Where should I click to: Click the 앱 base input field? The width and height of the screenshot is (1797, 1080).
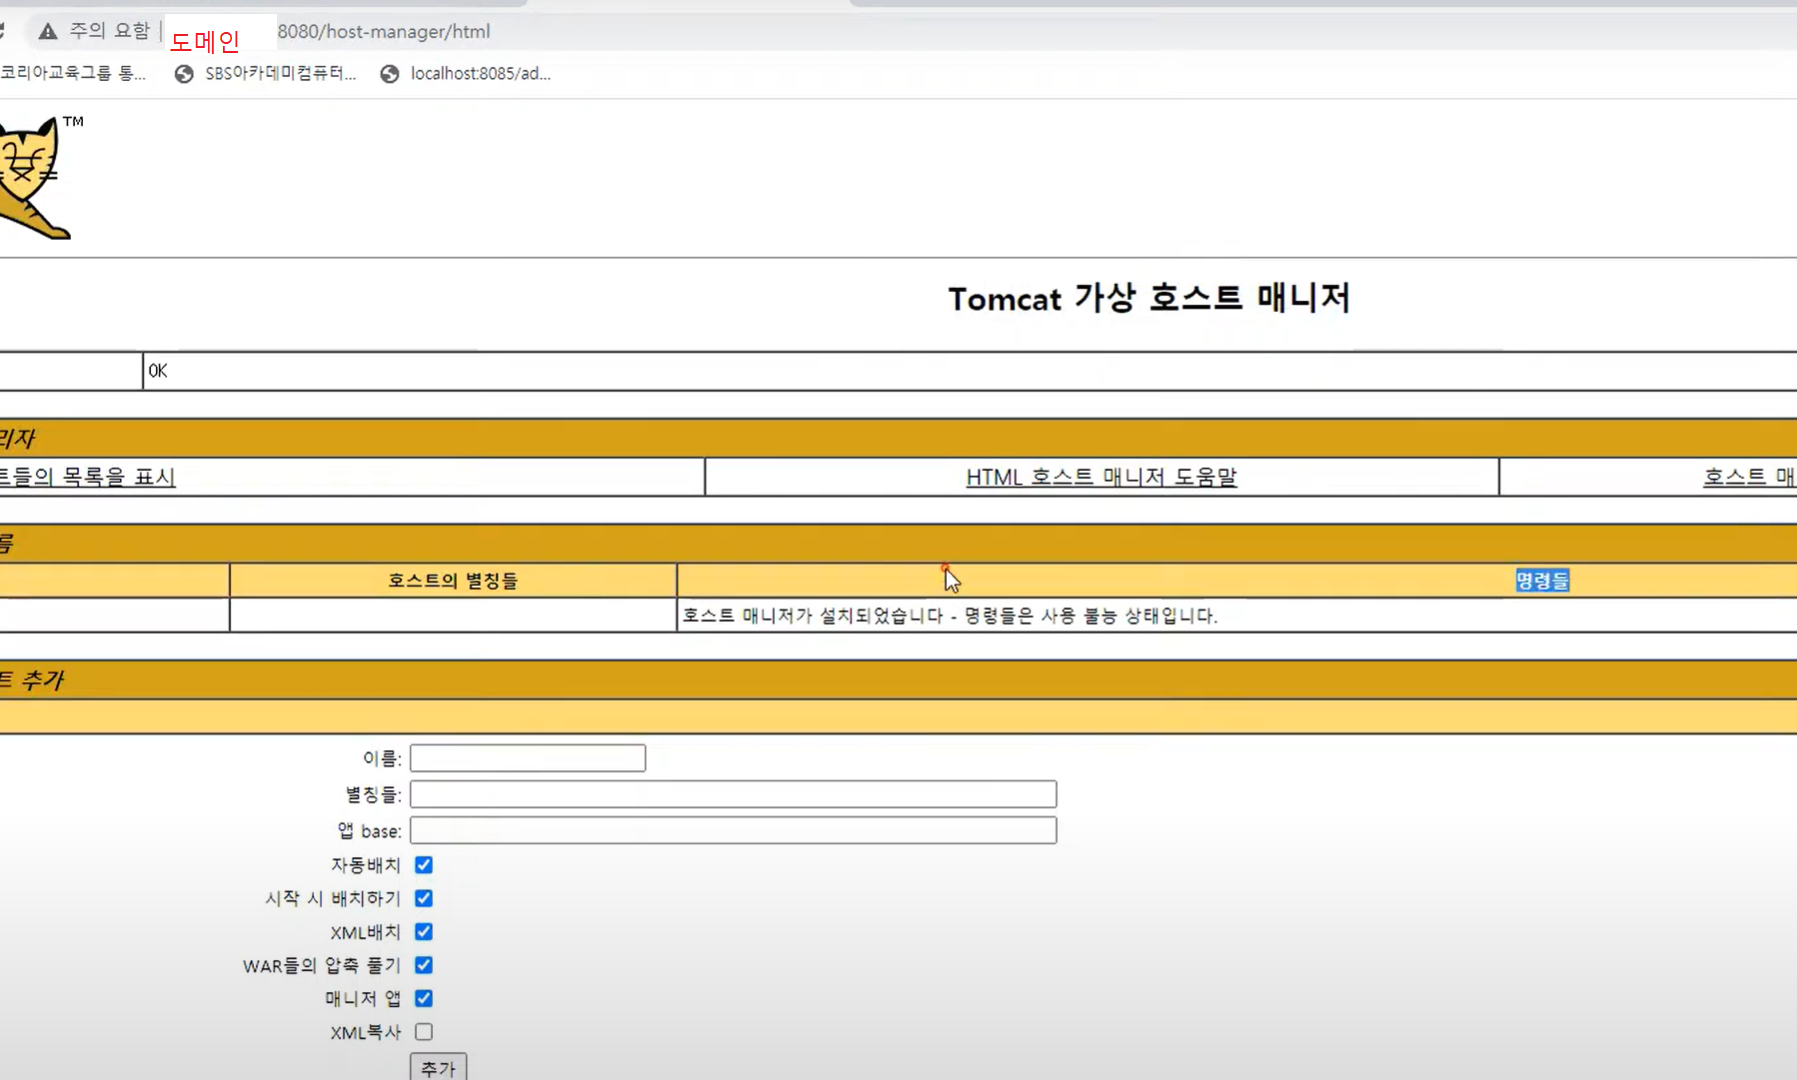pos(733,830)
